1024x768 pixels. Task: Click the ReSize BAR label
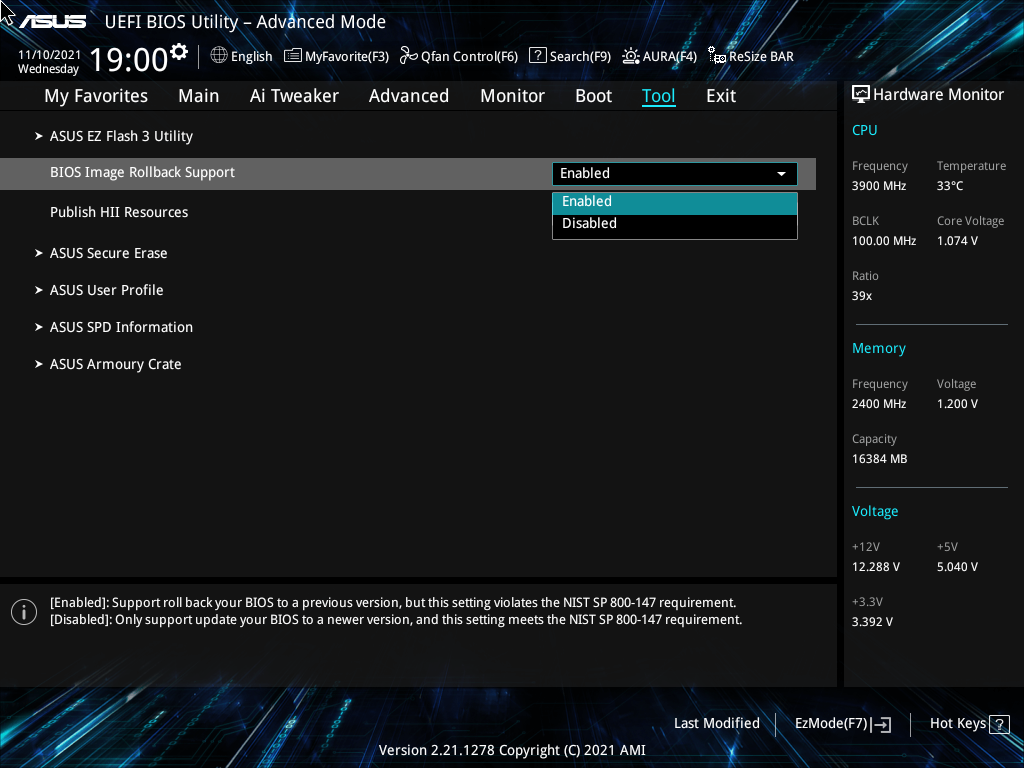[761, 57]
